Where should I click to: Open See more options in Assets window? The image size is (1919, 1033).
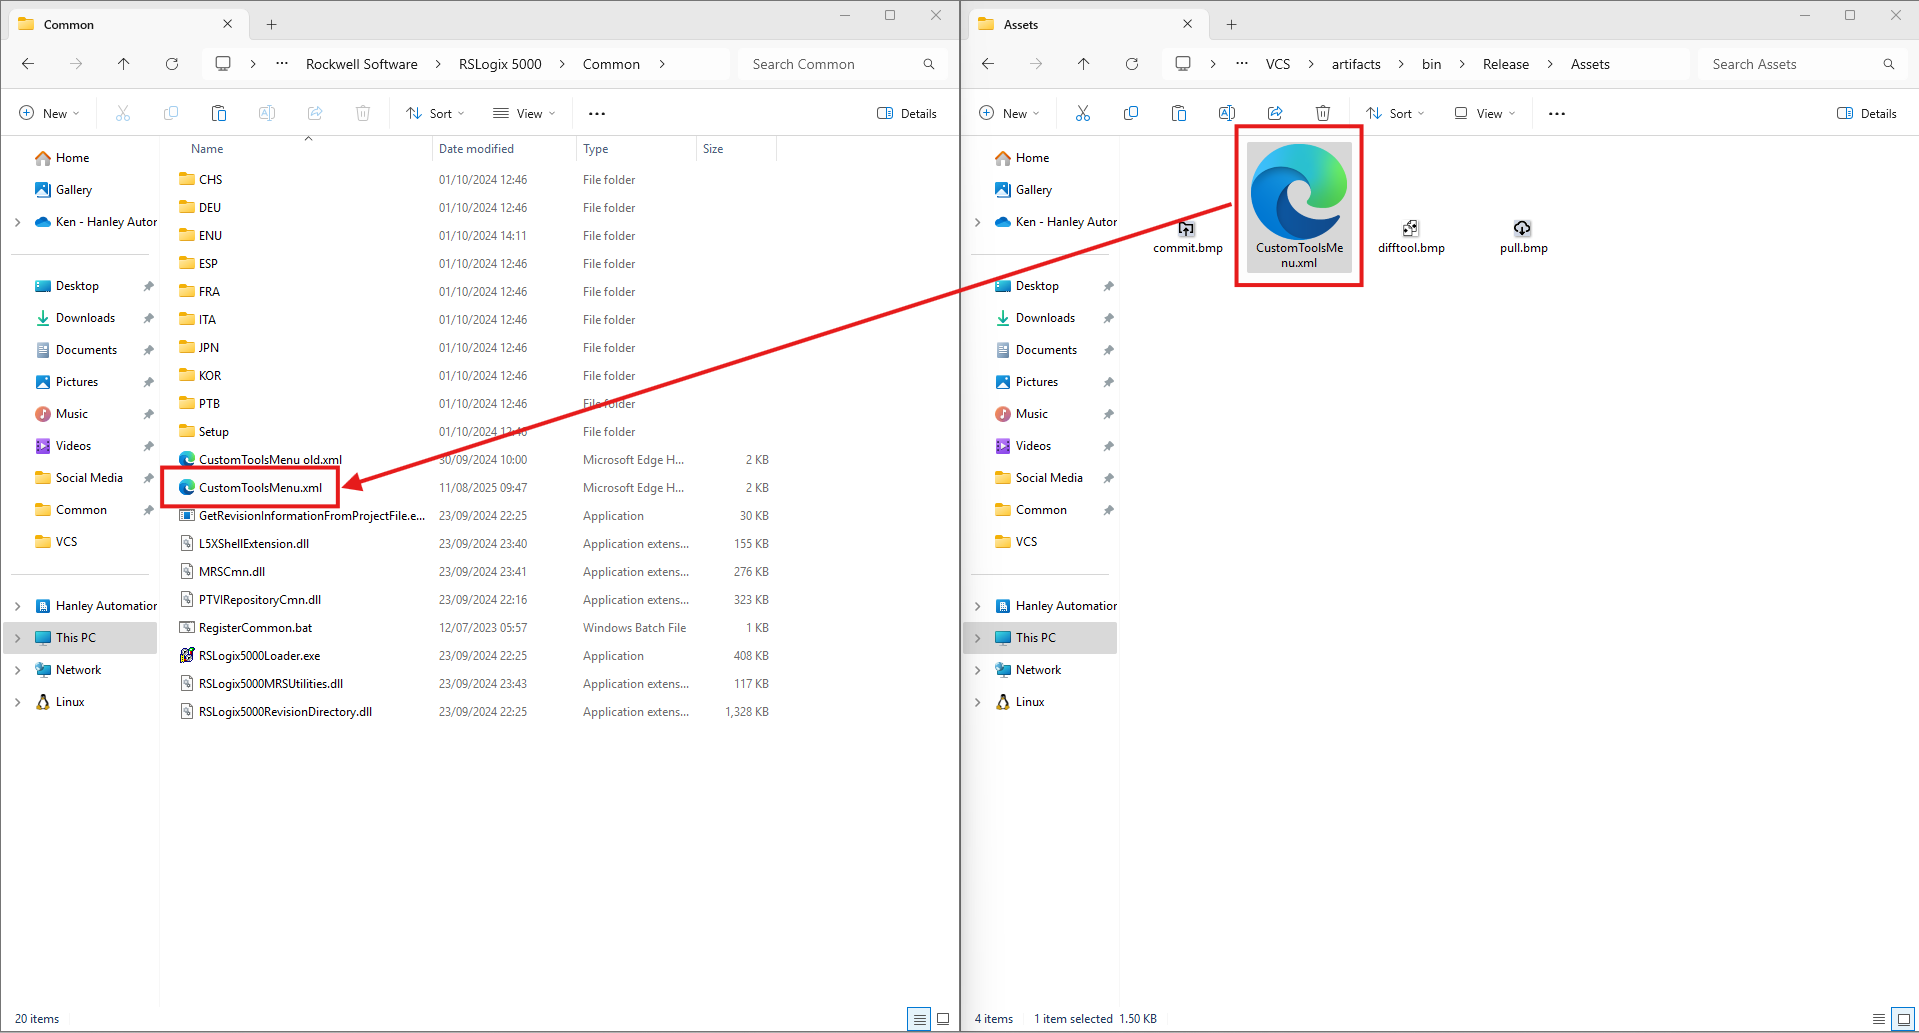coord(1557,113)
